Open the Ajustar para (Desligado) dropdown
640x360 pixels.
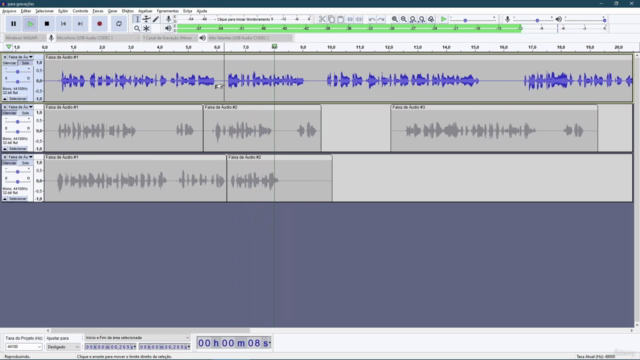[x=63, y=347]
